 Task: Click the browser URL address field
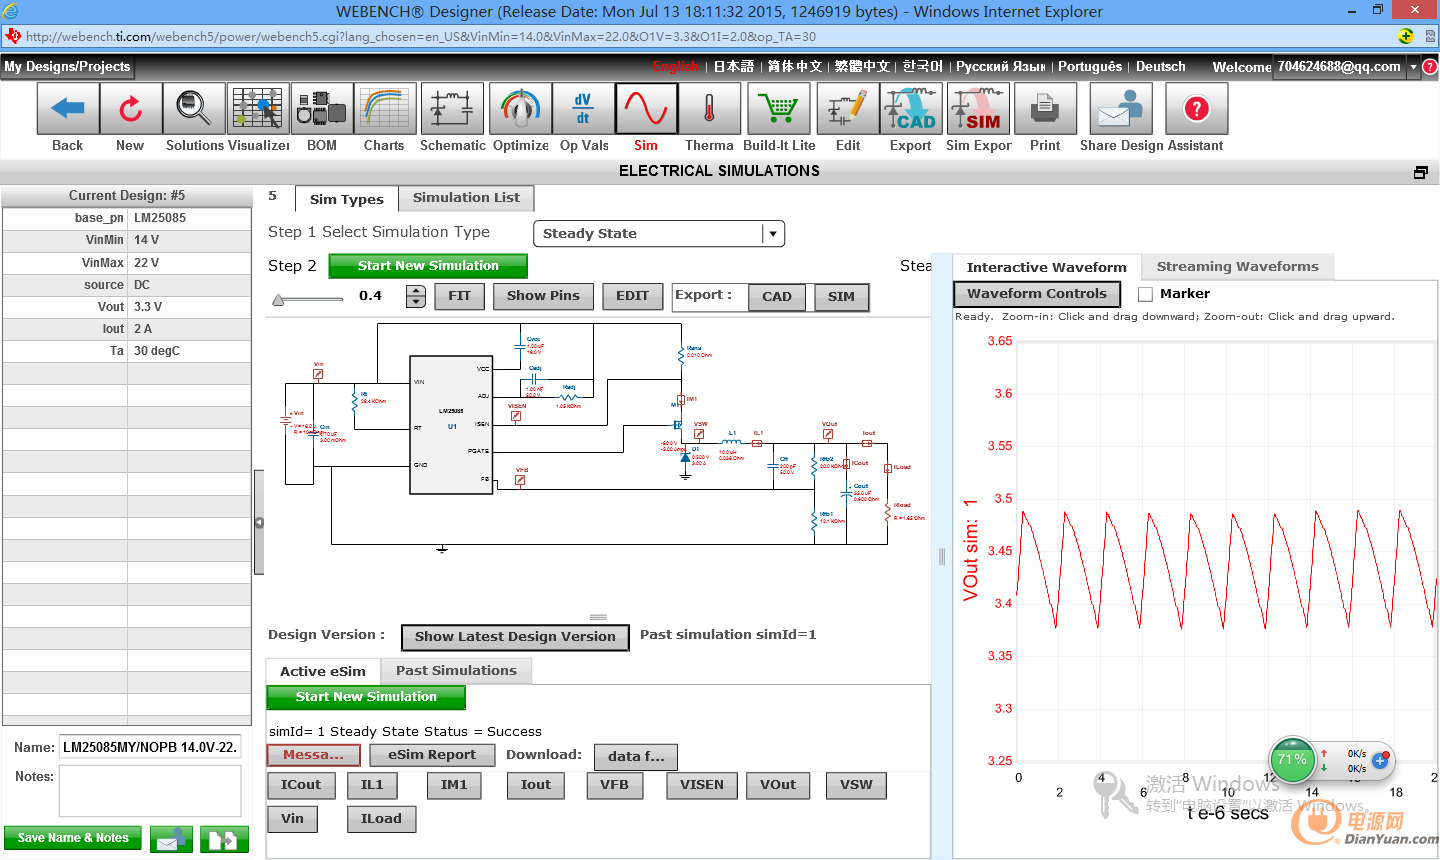(700, 36)
